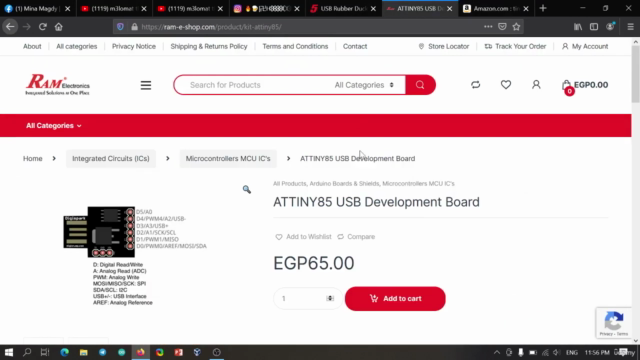
Task: Toggle the browser sidebar icon
Action: [x=594, y=27]
